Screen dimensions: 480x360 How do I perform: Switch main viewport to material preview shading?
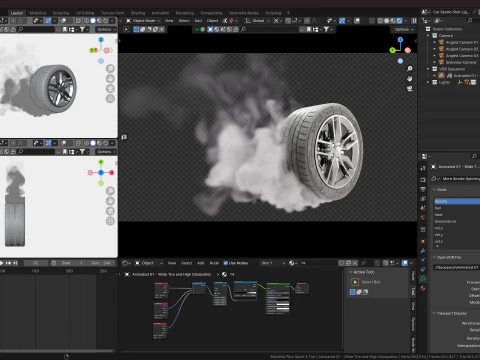click(x=393, y=21)
